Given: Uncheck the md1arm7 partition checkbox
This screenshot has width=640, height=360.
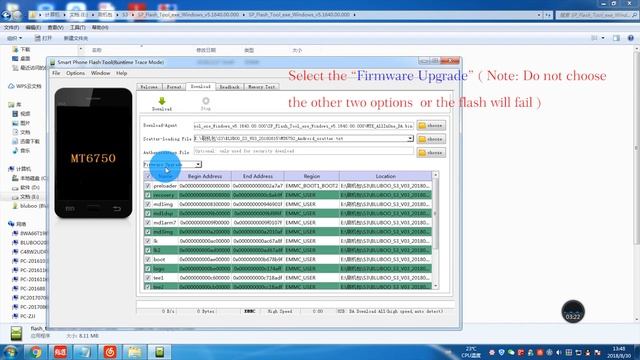Looking at the screenshot, I should (x=148, y=222).
